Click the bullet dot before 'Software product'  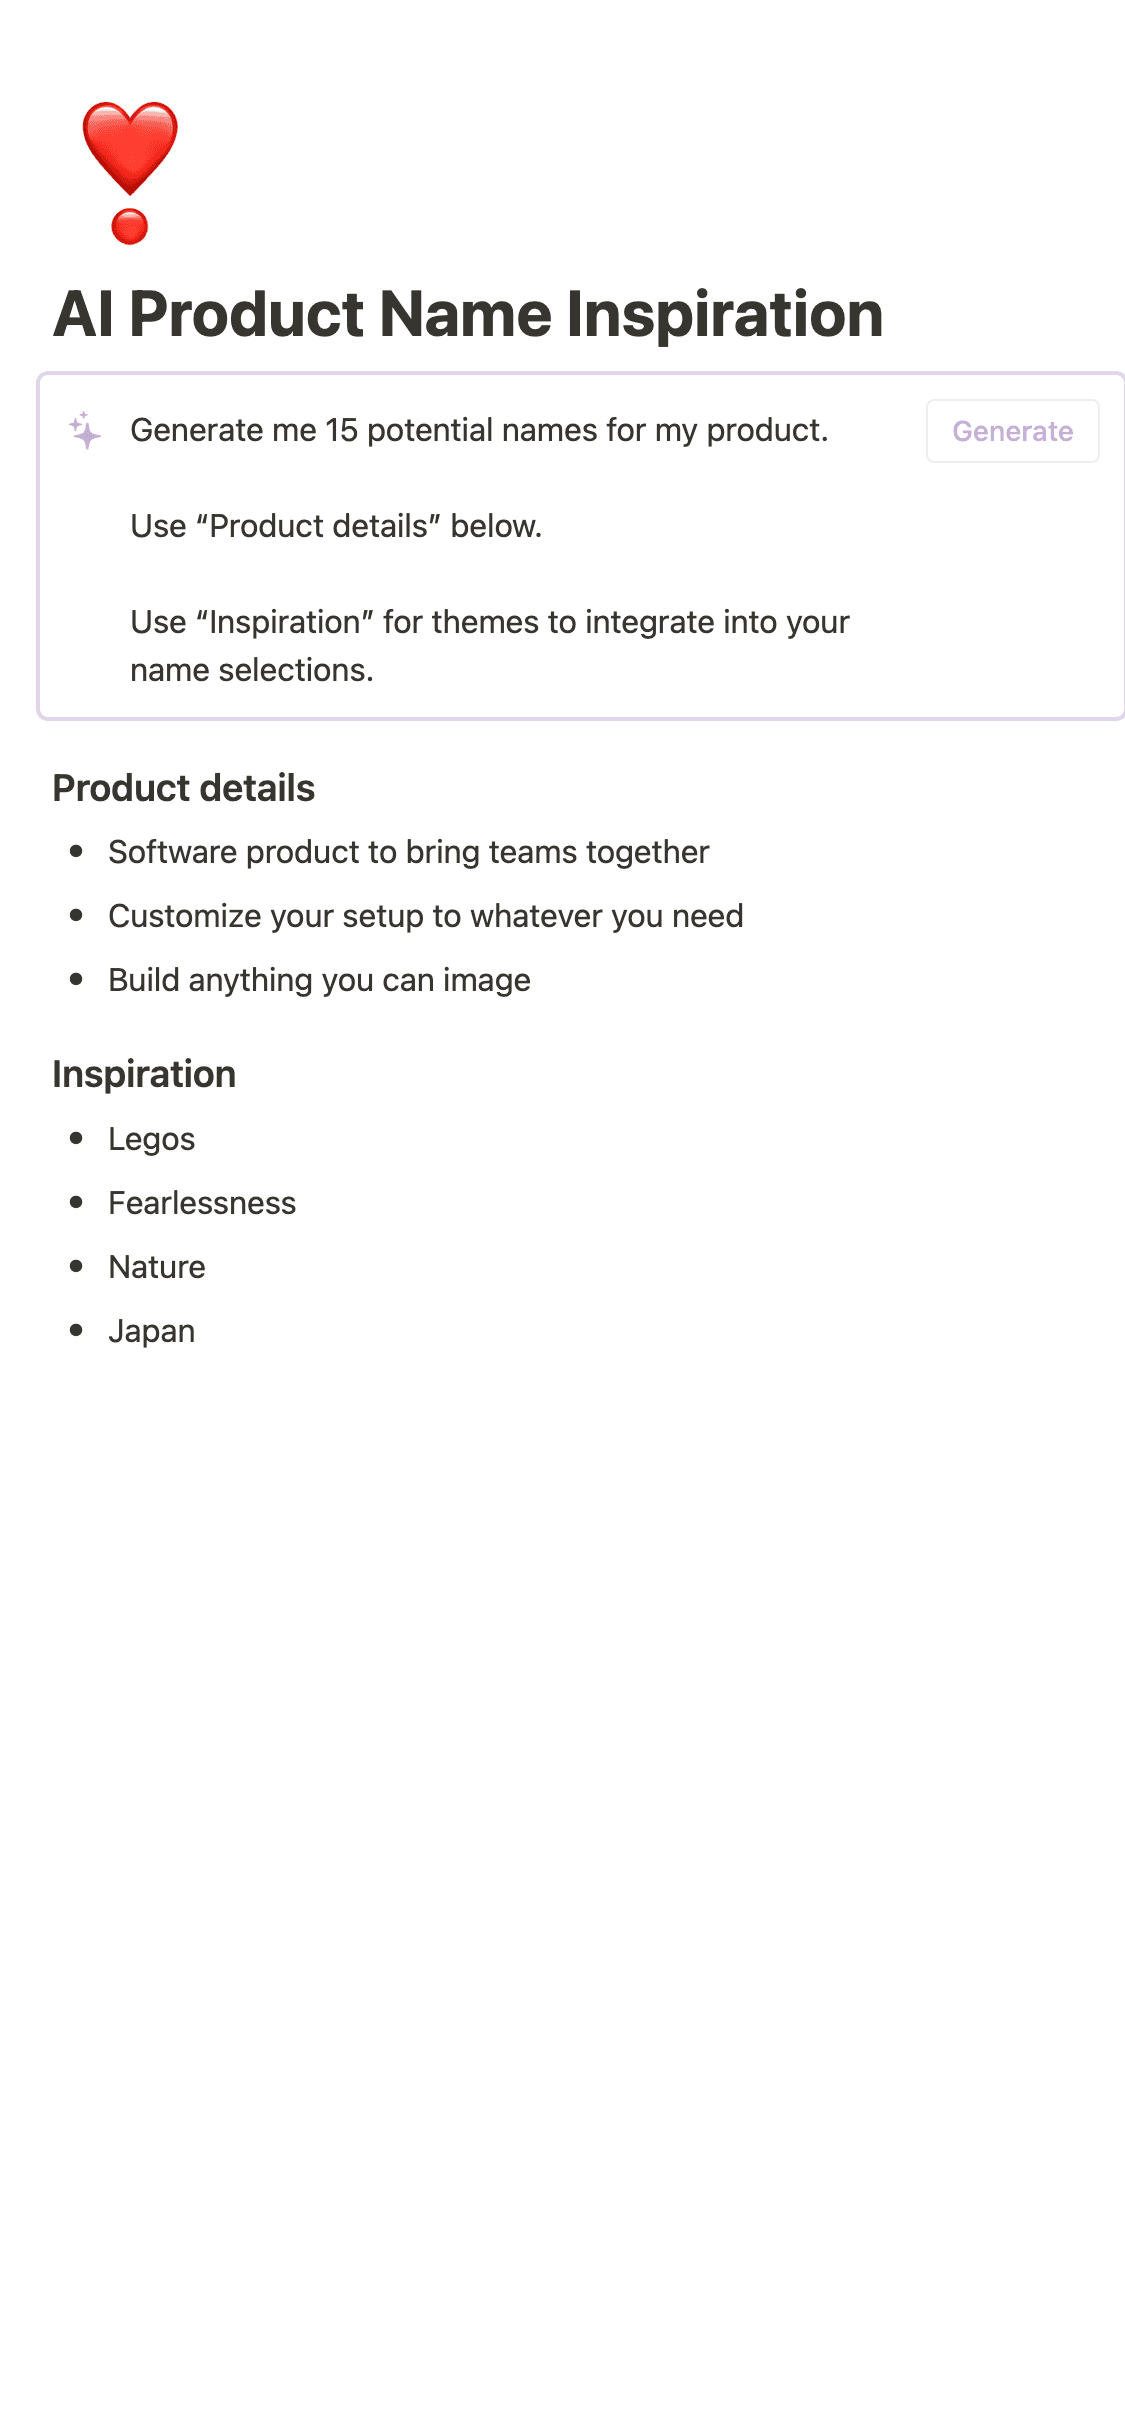pos(76,851)
